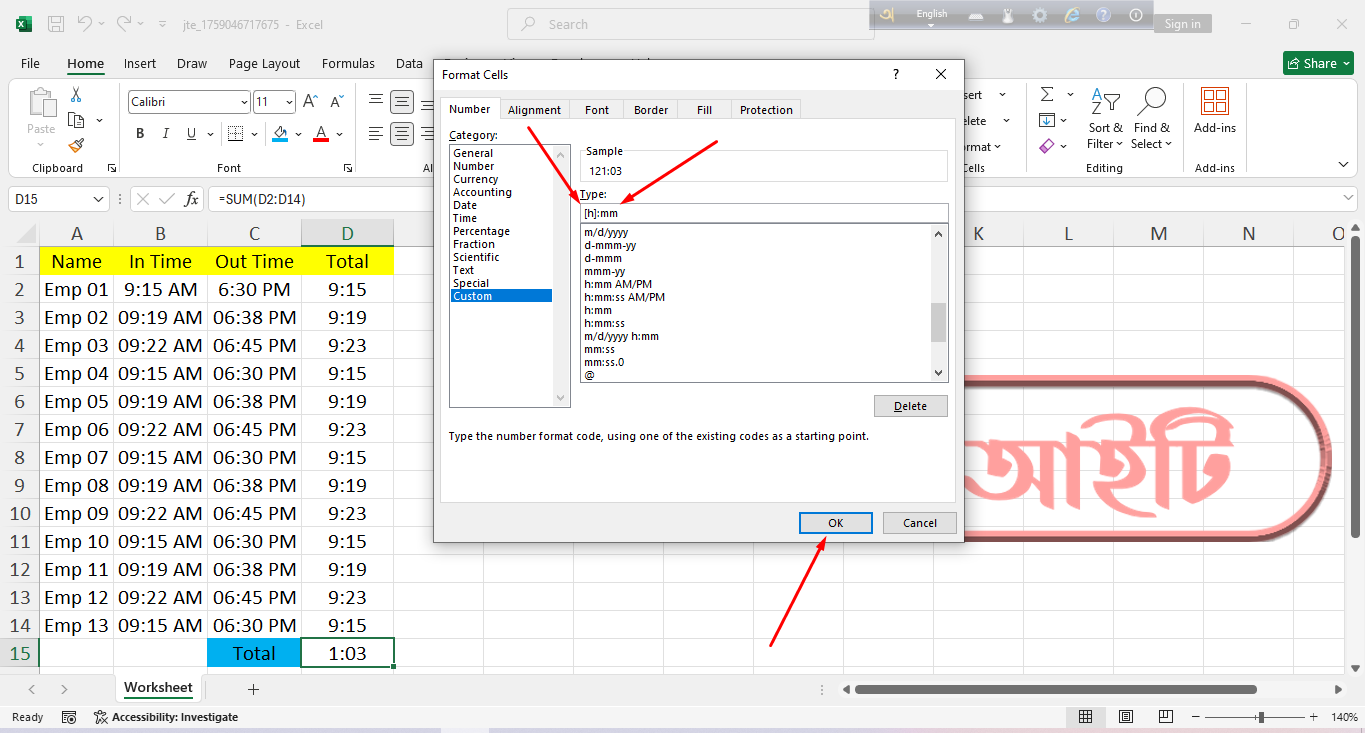This screenshot has width=1365, height=733.
Task: Click the Delete button in dialog
Action: tap(910, 406)
